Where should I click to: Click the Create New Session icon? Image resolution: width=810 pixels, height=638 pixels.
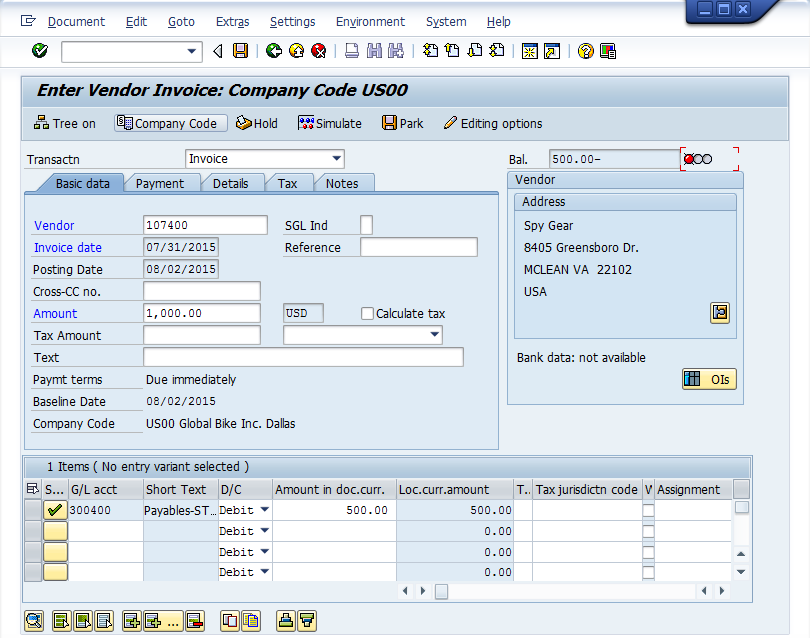click(x=529, y=51)
